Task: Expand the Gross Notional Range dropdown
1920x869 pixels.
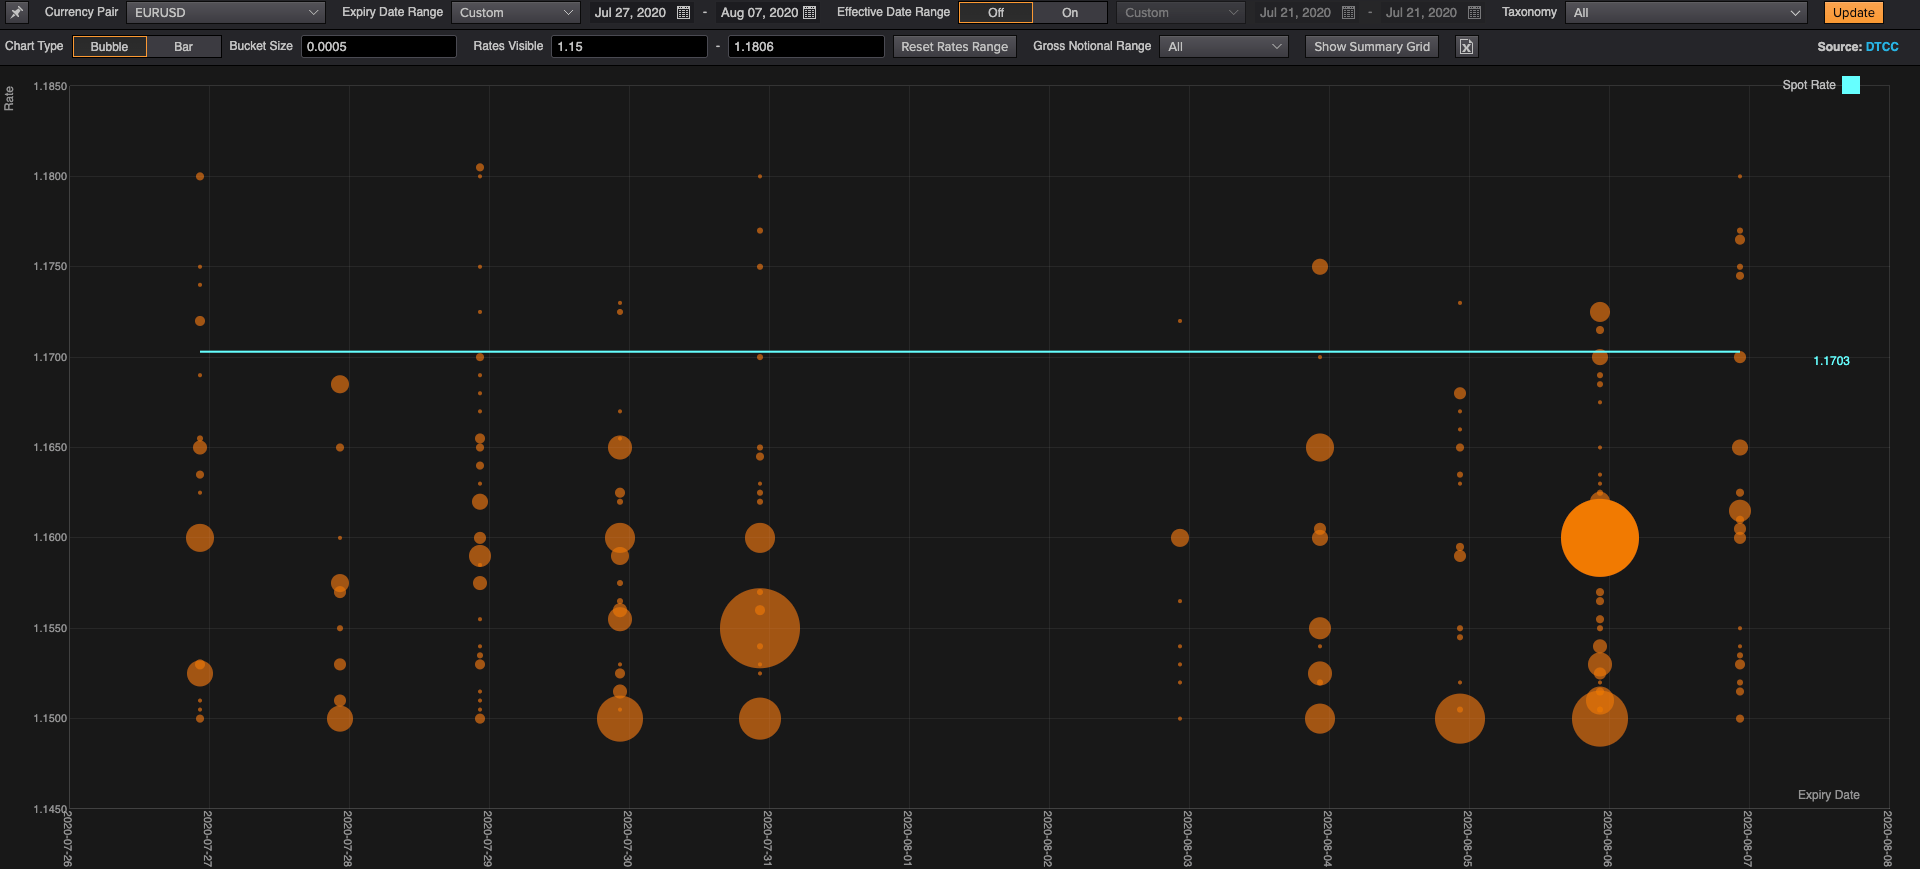Action: (1223, 47)
